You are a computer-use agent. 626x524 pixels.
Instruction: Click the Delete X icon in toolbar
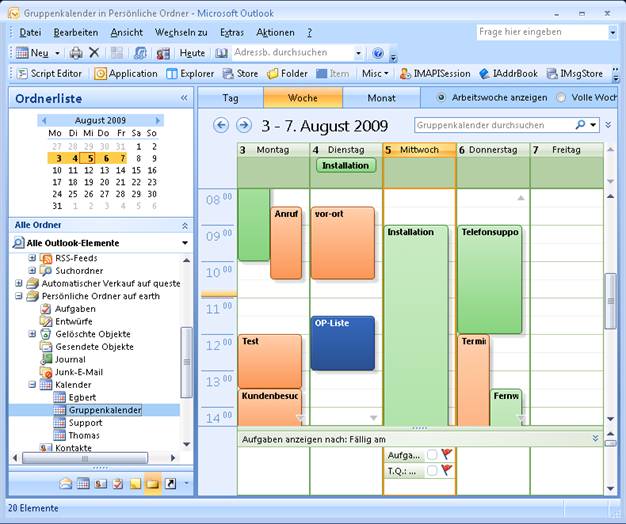coord(94,52)
